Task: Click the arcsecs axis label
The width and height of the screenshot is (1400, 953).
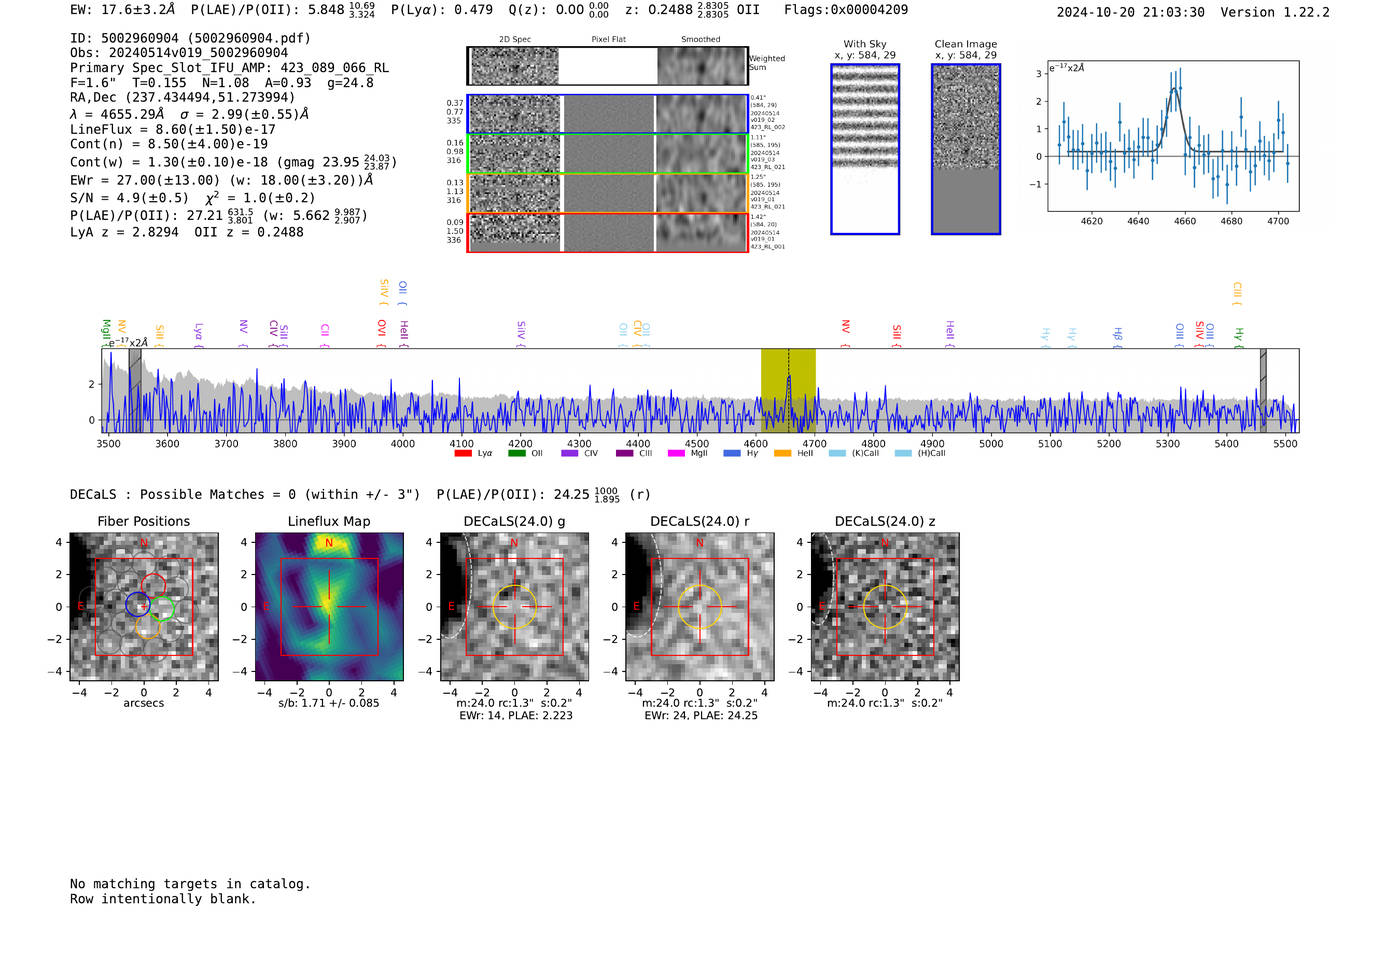Action: [144, 703]
